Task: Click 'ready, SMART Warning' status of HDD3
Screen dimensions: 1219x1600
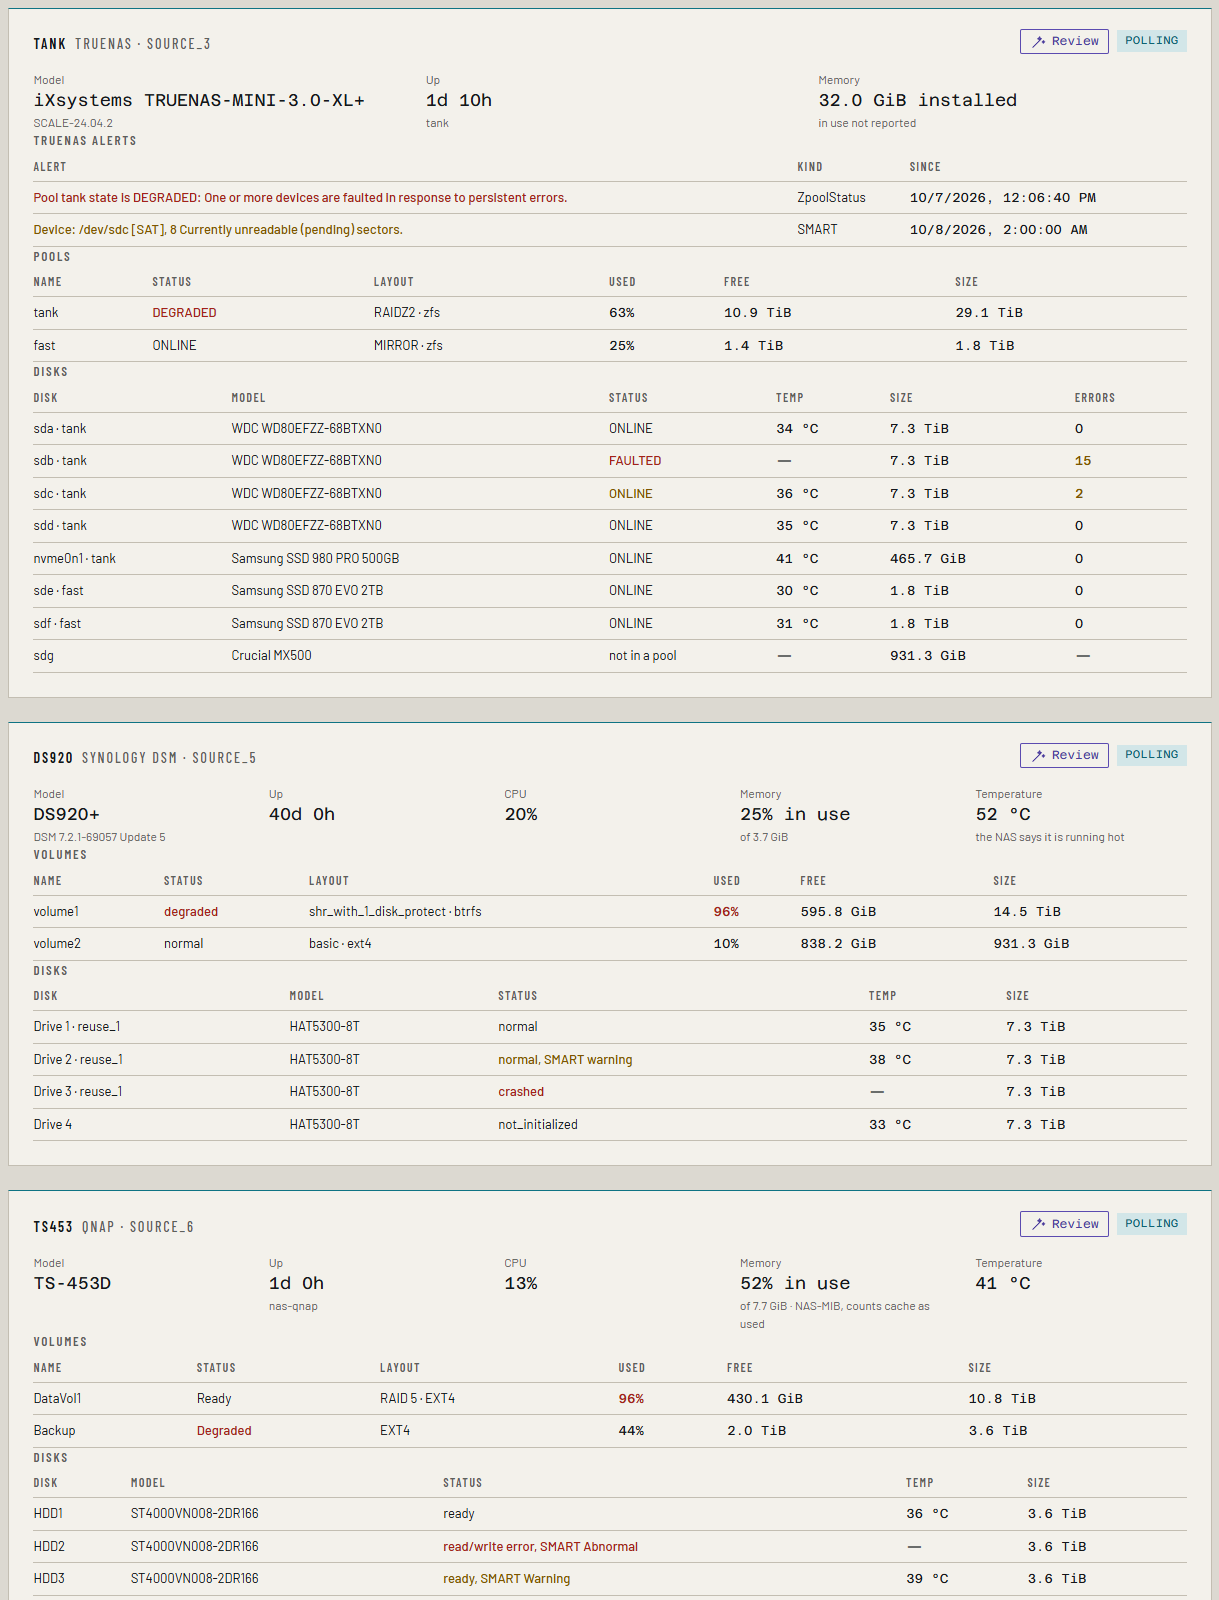Action: point(506,1579)
